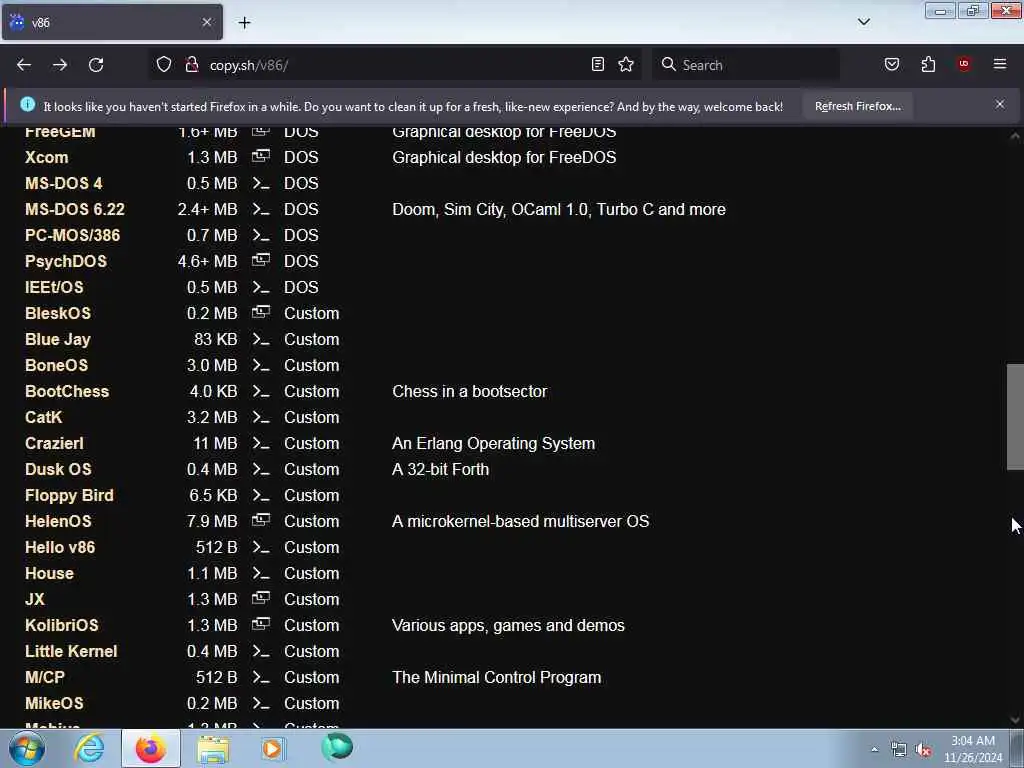Click the 'A 32-bit Forth' description

(x=440, y=470)
